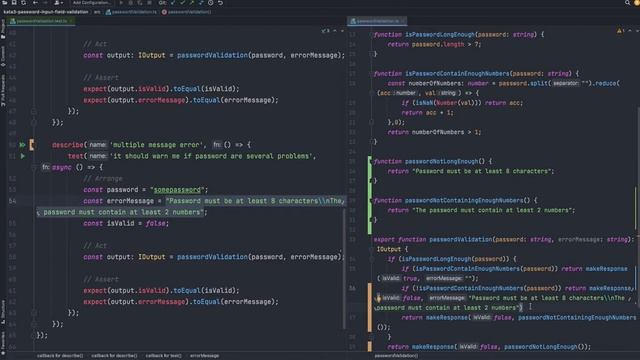
Task: Open the Add Configuration selector
Action: click(x=92, y=2)
